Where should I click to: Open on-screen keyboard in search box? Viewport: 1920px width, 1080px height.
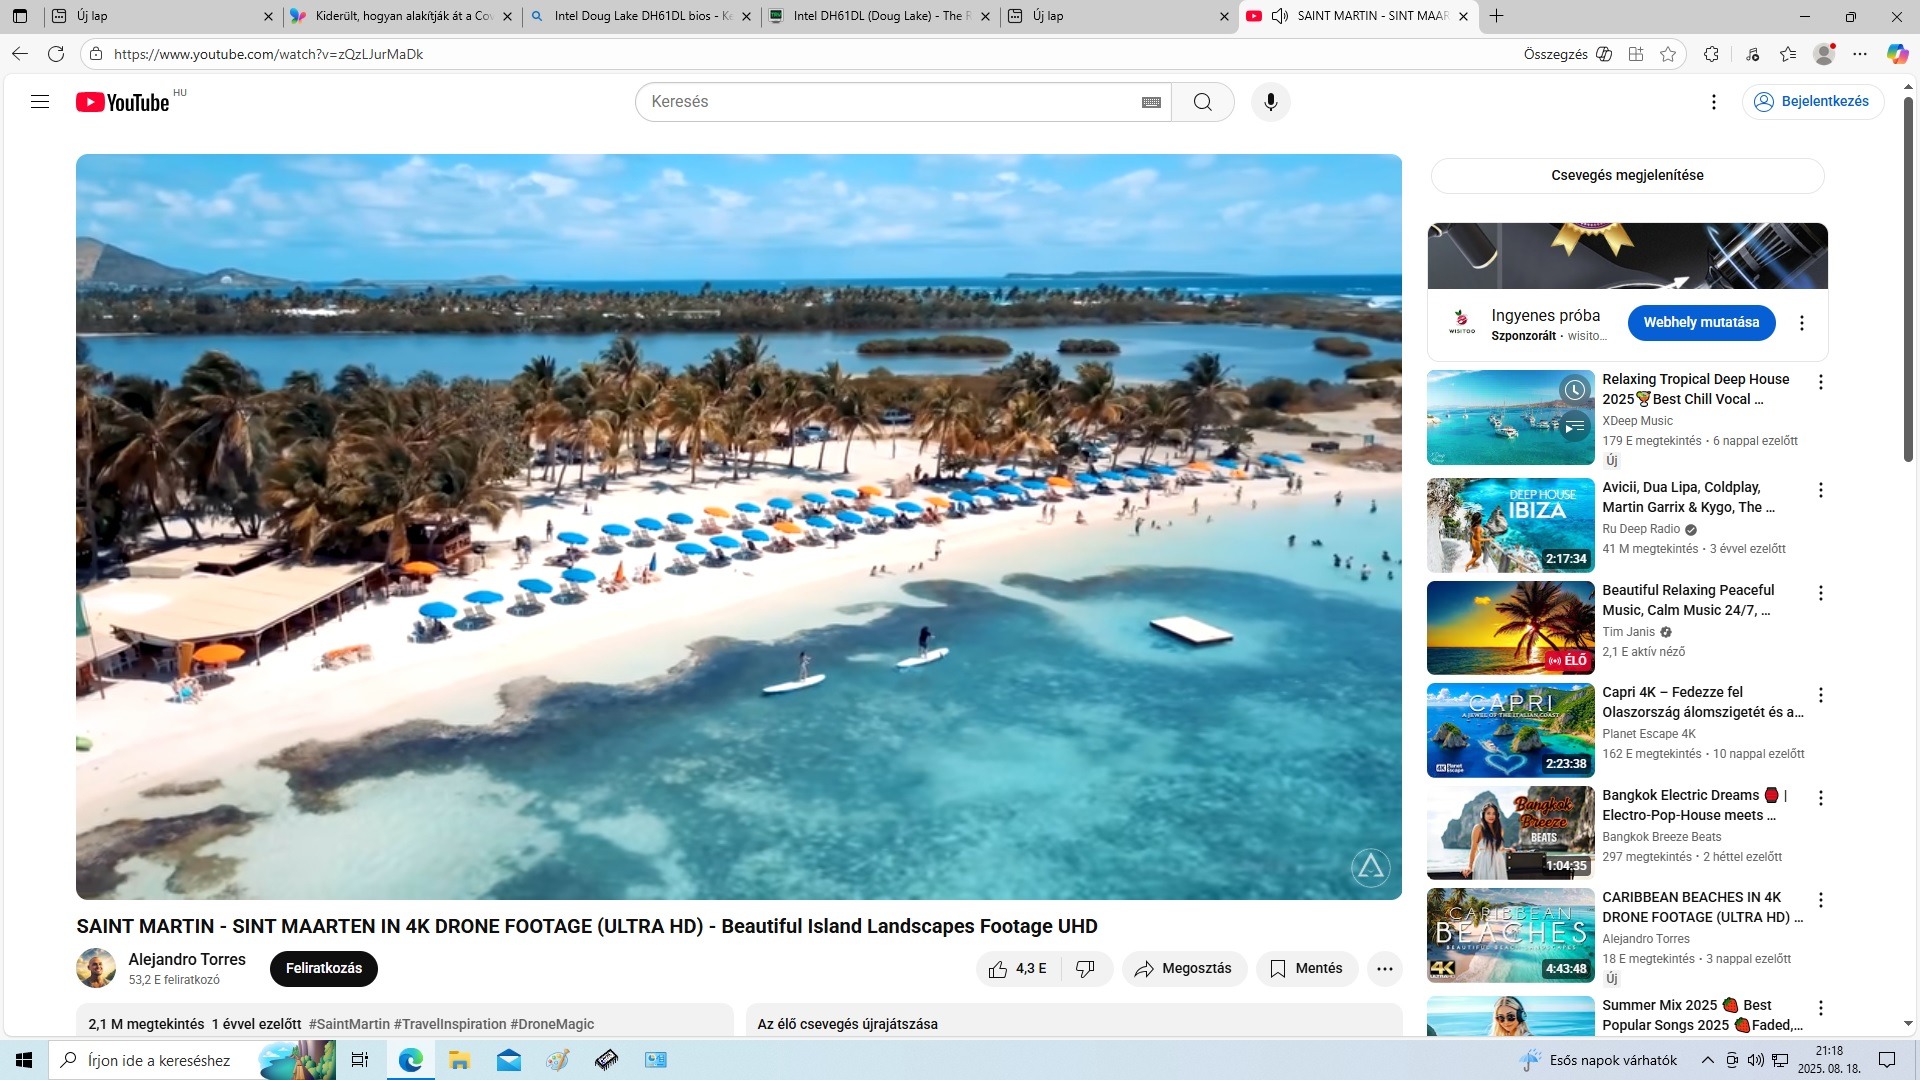coord(1151,102)
